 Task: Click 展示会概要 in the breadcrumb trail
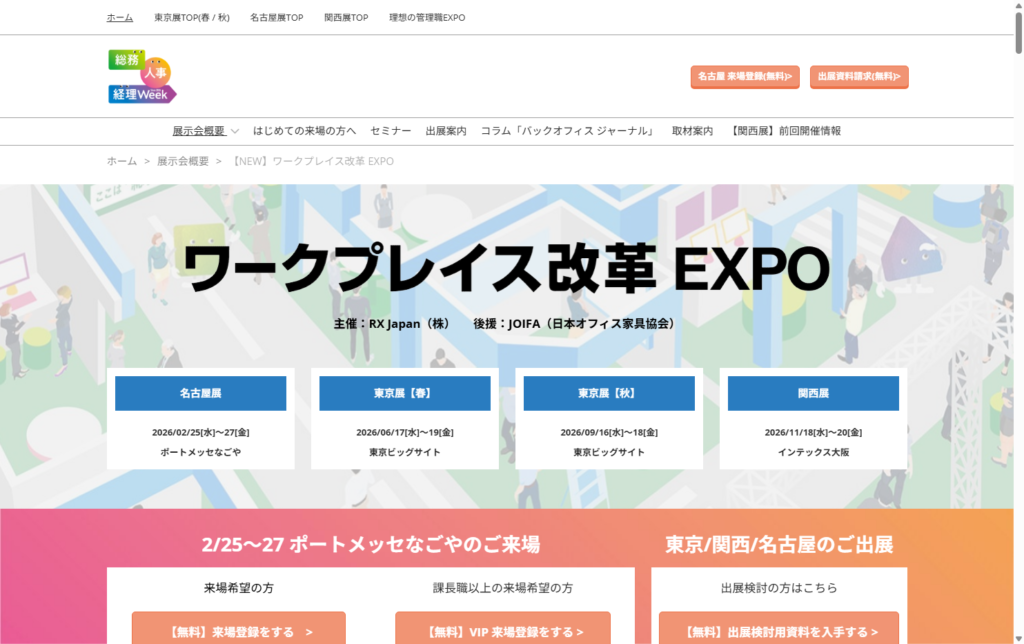pyautogui.click(x=183, y=161)
